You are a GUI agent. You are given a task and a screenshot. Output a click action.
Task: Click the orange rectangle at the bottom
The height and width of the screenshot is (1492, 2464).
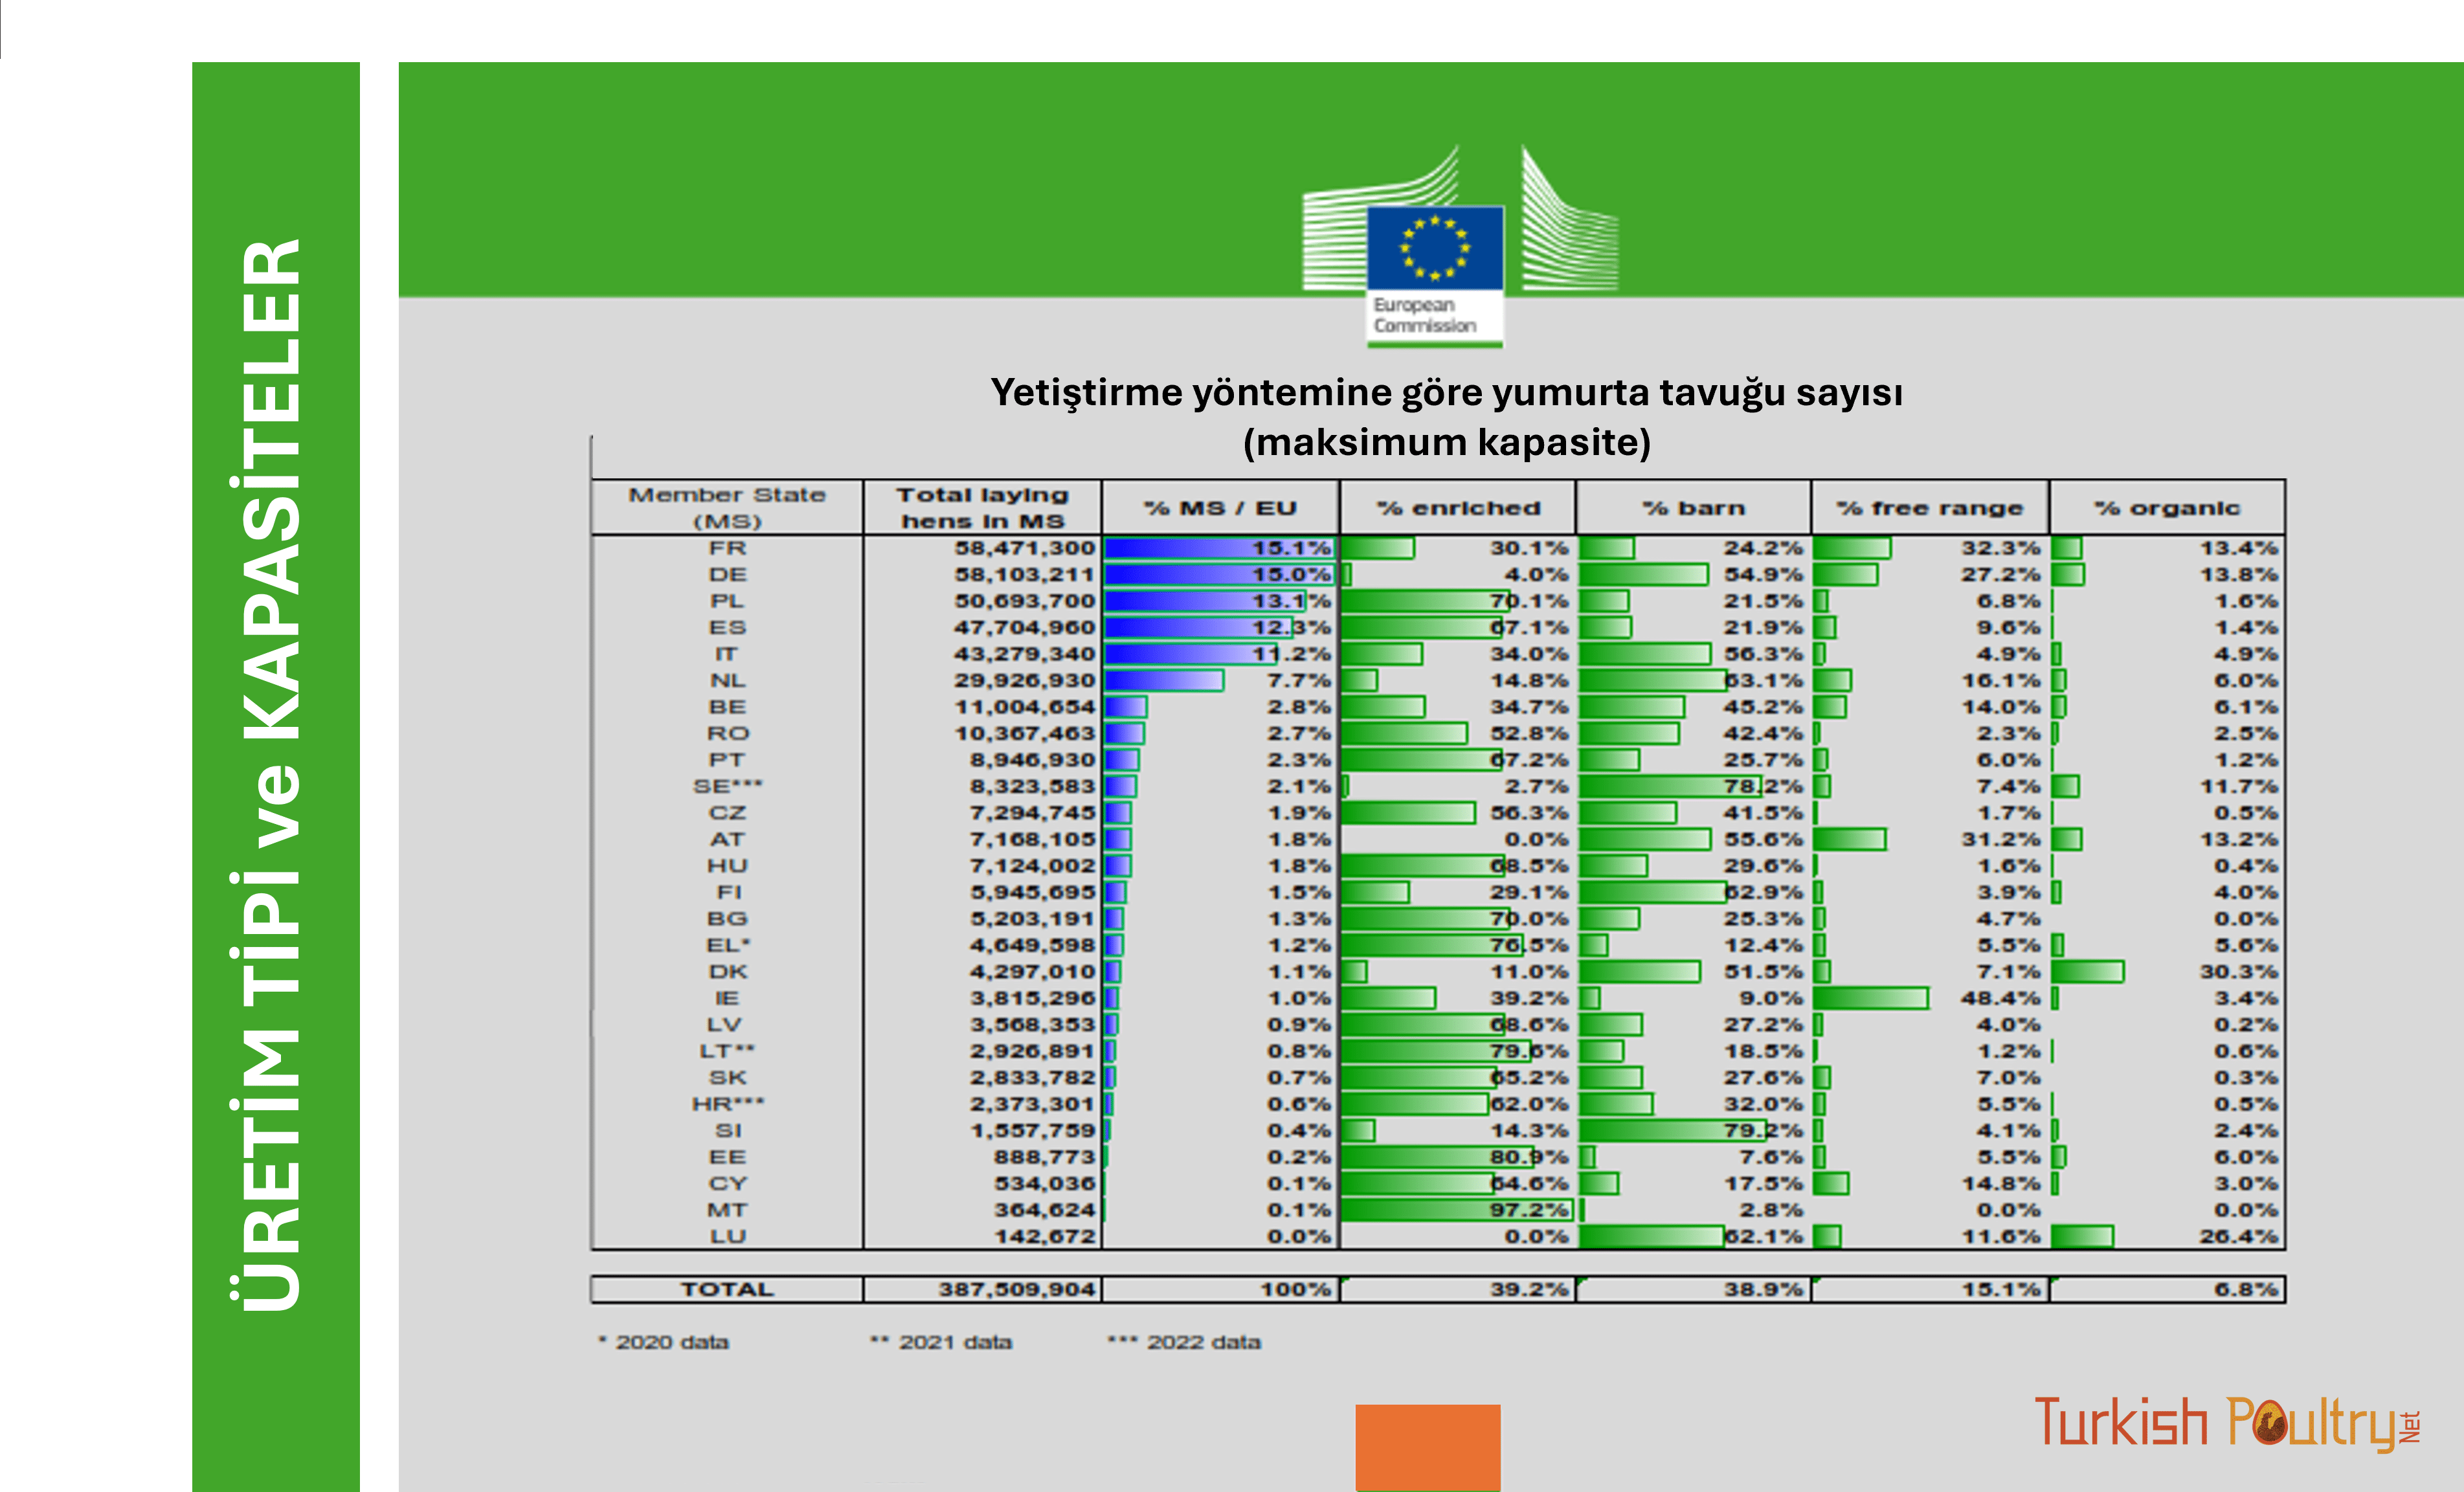1428,1447
